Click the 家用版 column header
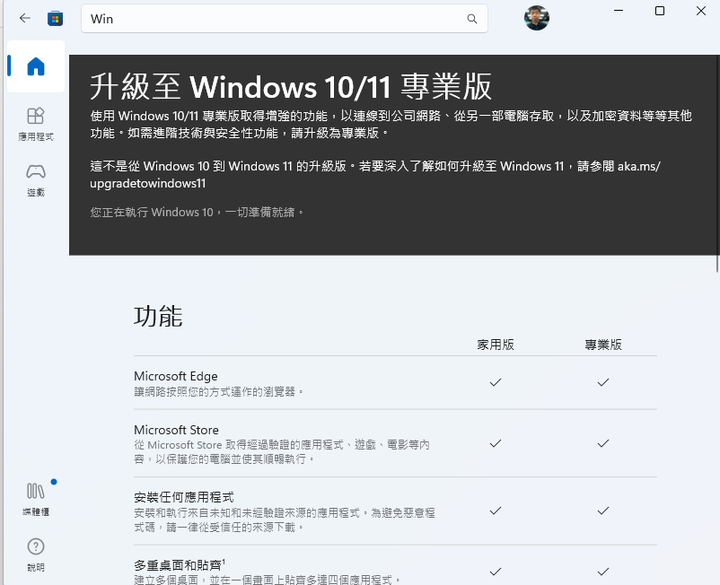720x585 pixels. coord(495,344)
